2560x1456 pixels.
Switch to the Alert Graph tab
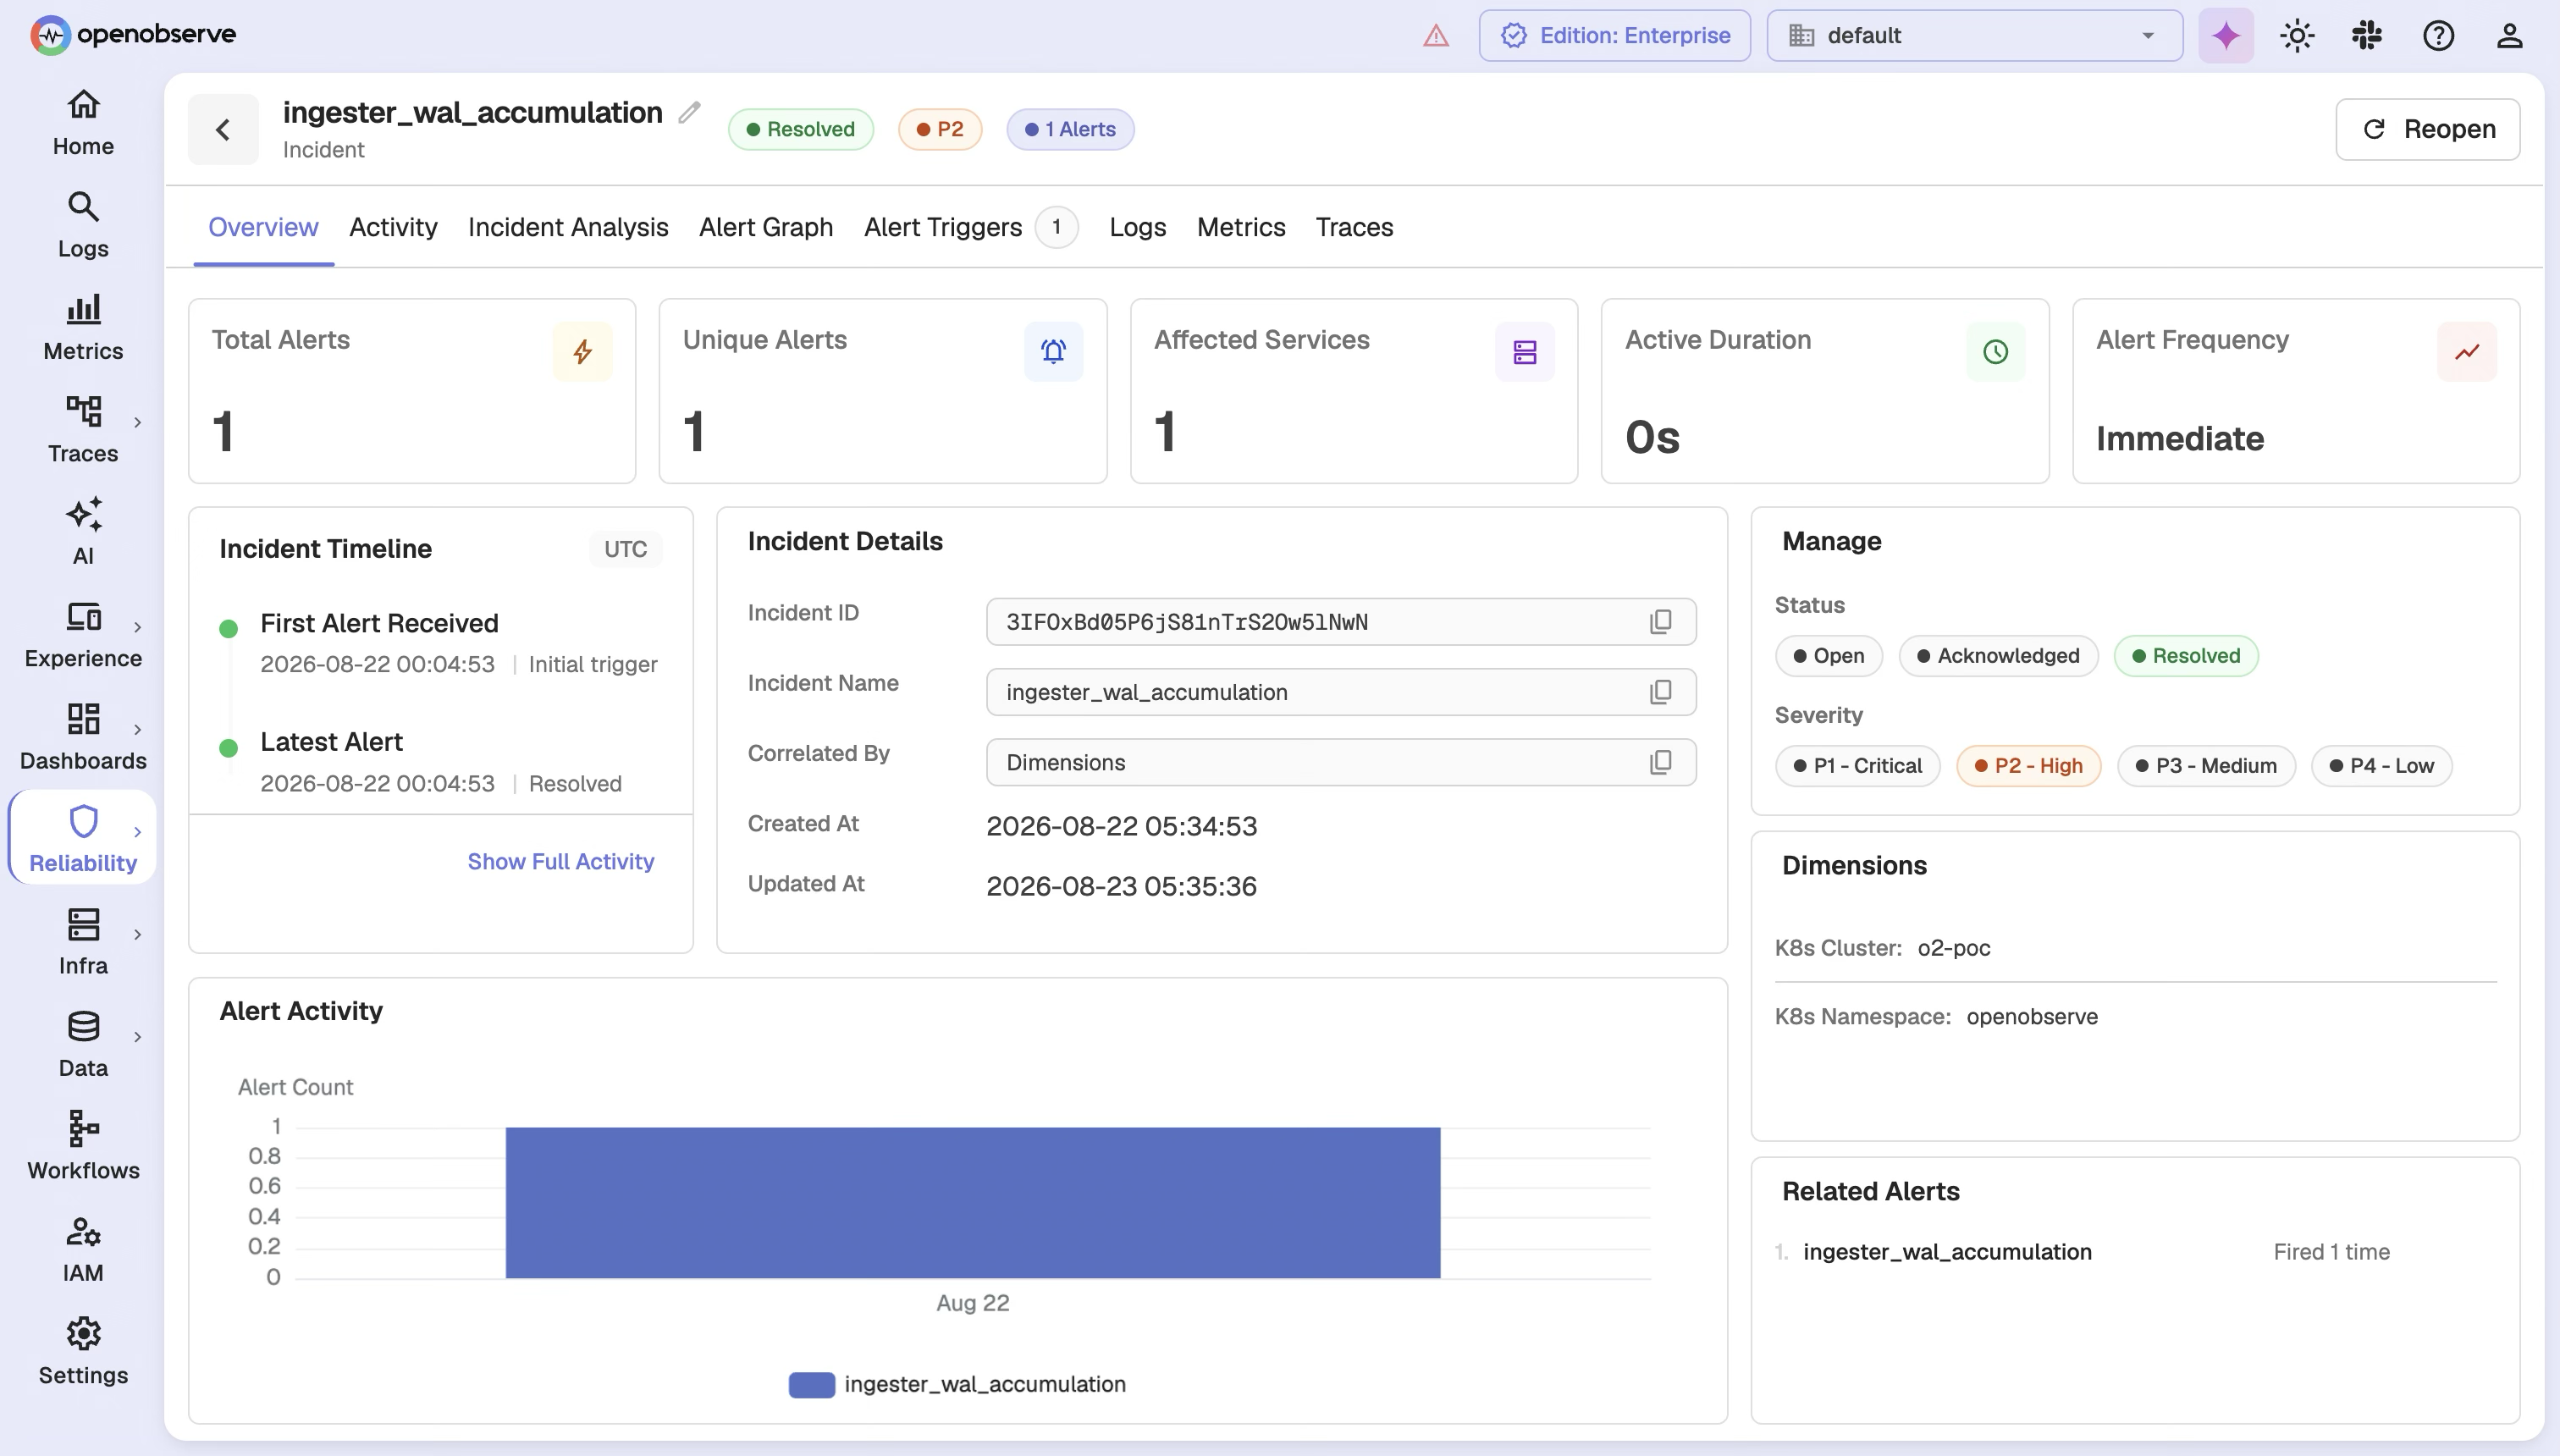point(766,227)
